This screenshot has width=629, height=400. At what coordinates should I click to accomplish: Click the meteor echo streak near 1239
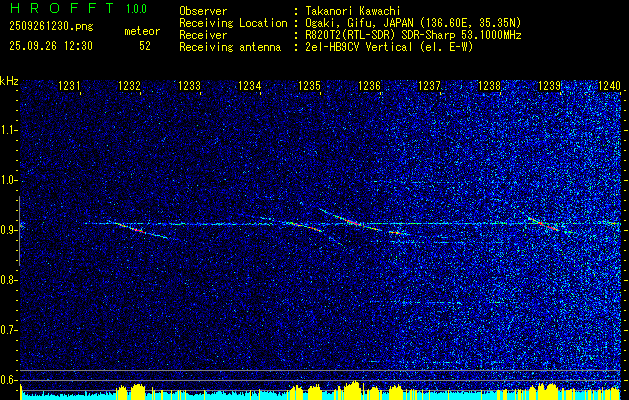pyautogui.click(x=545, y=224)
